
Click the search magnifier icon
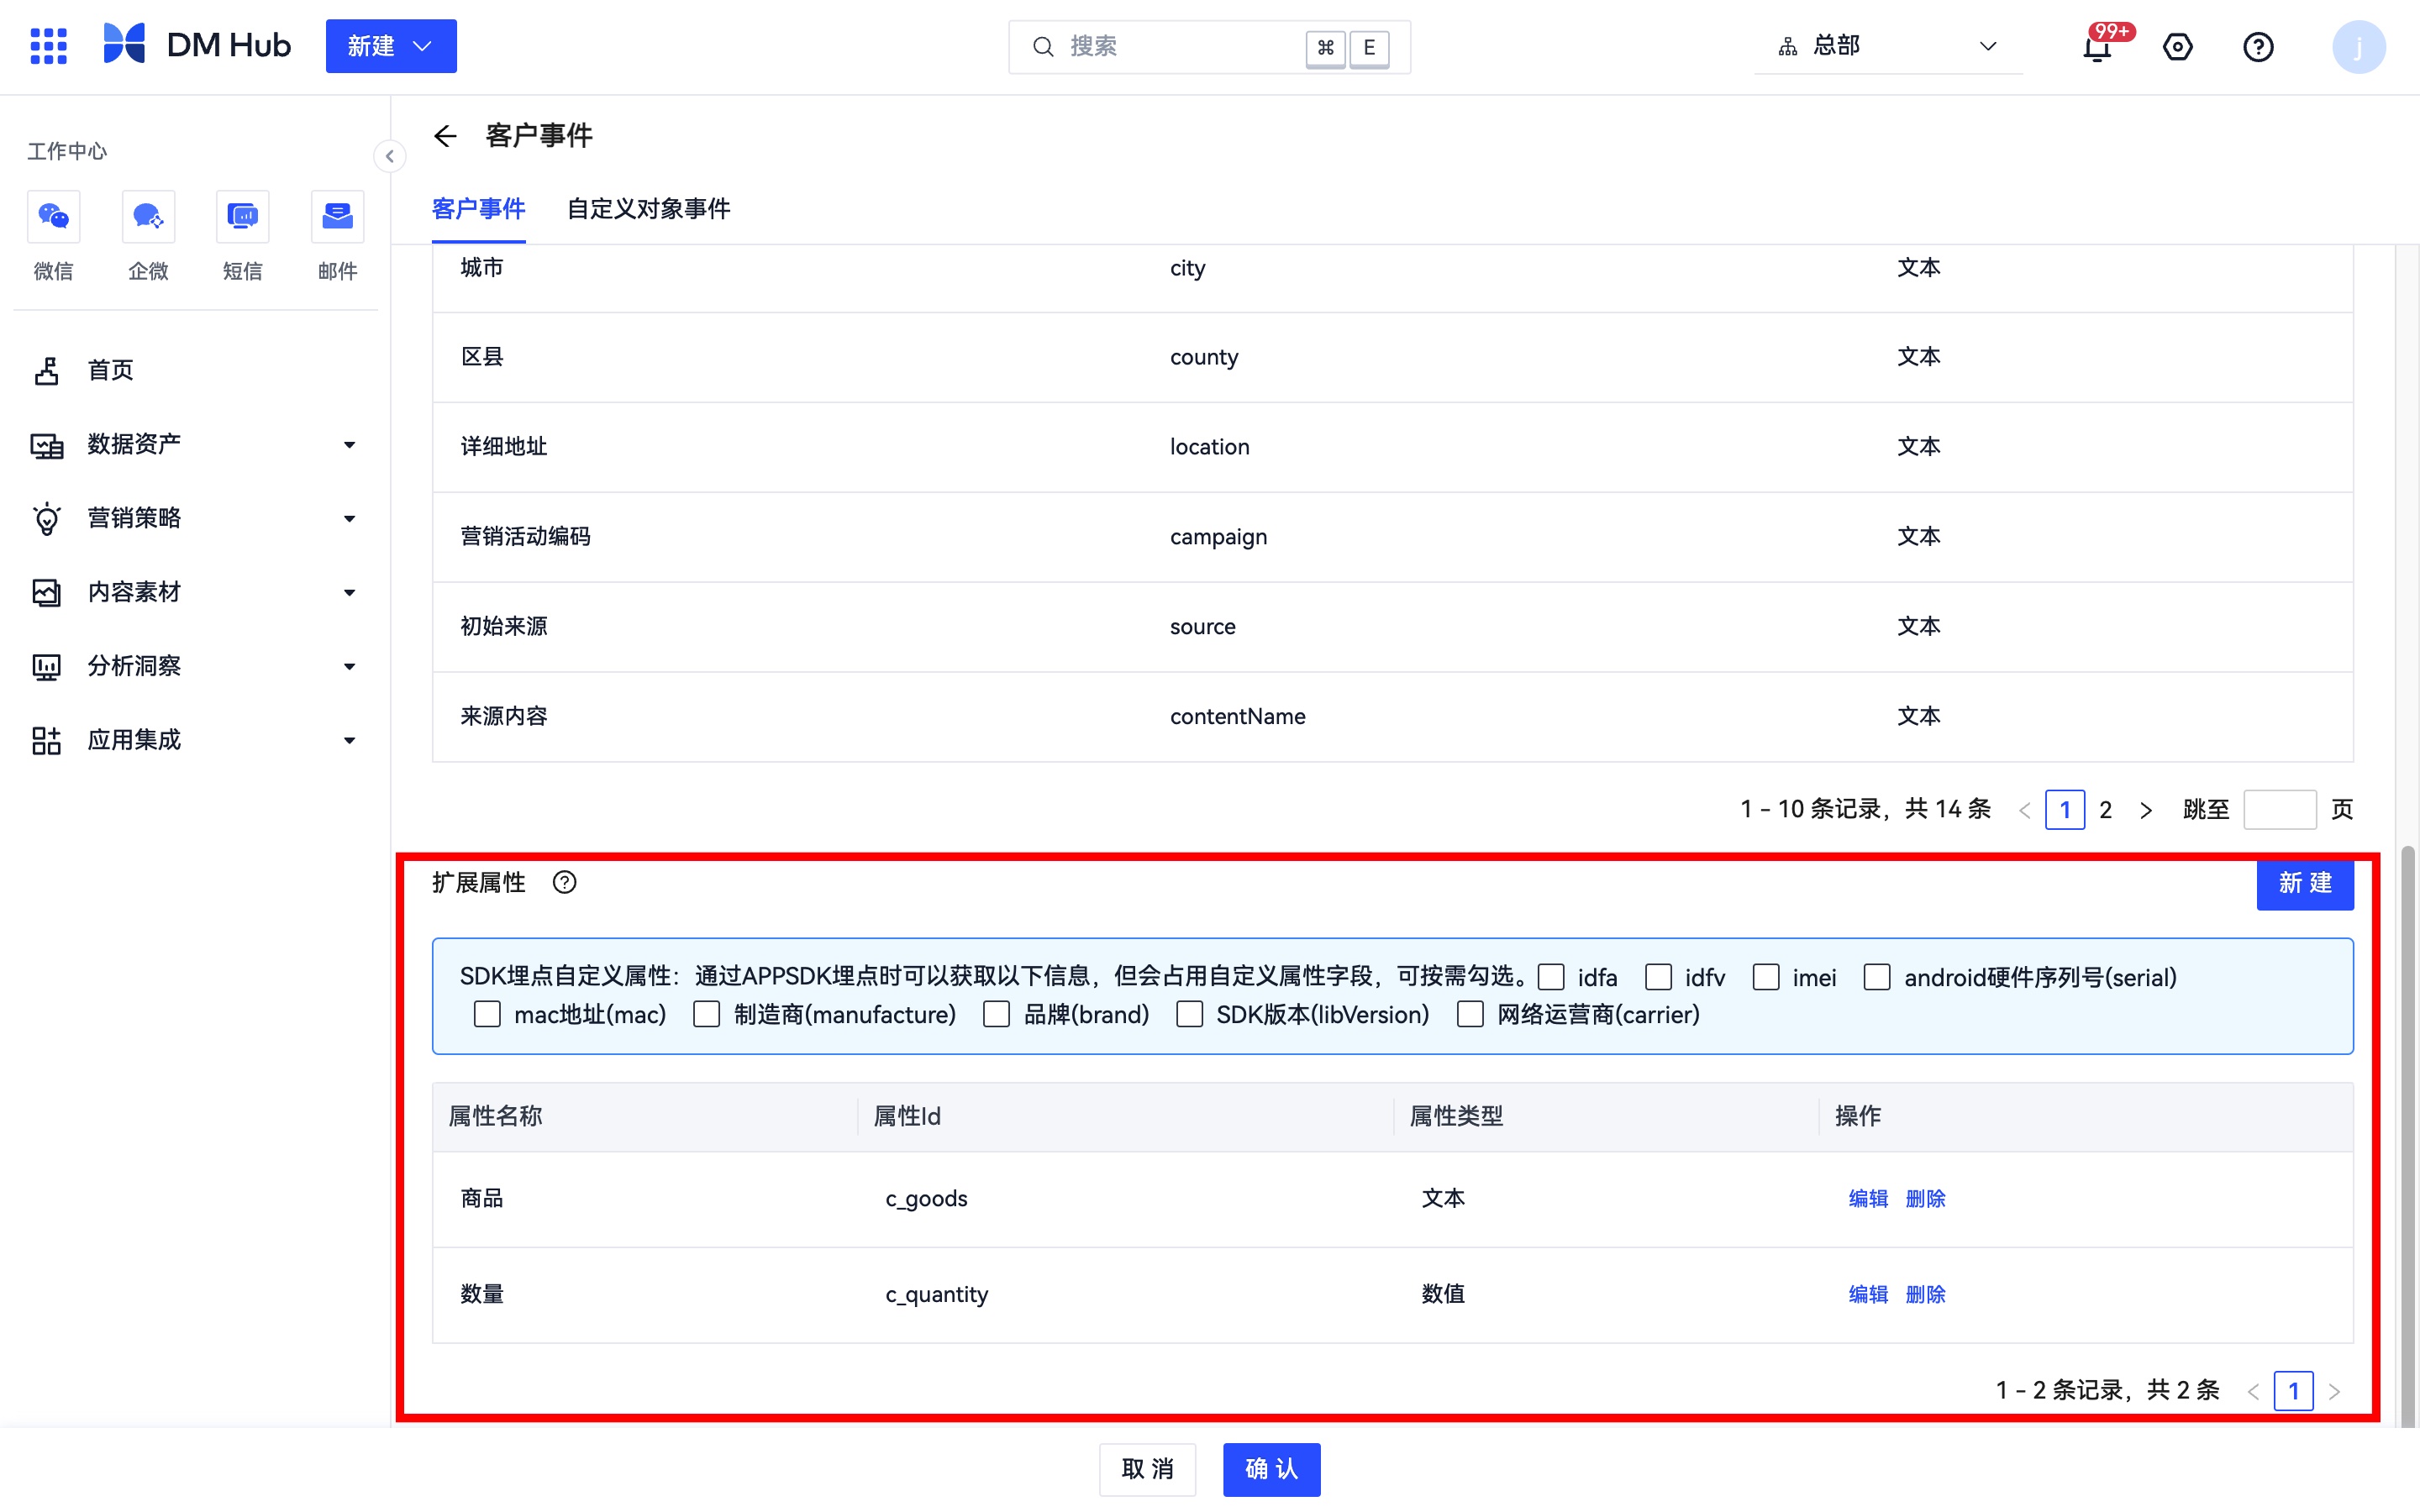tap(1043, 47)
